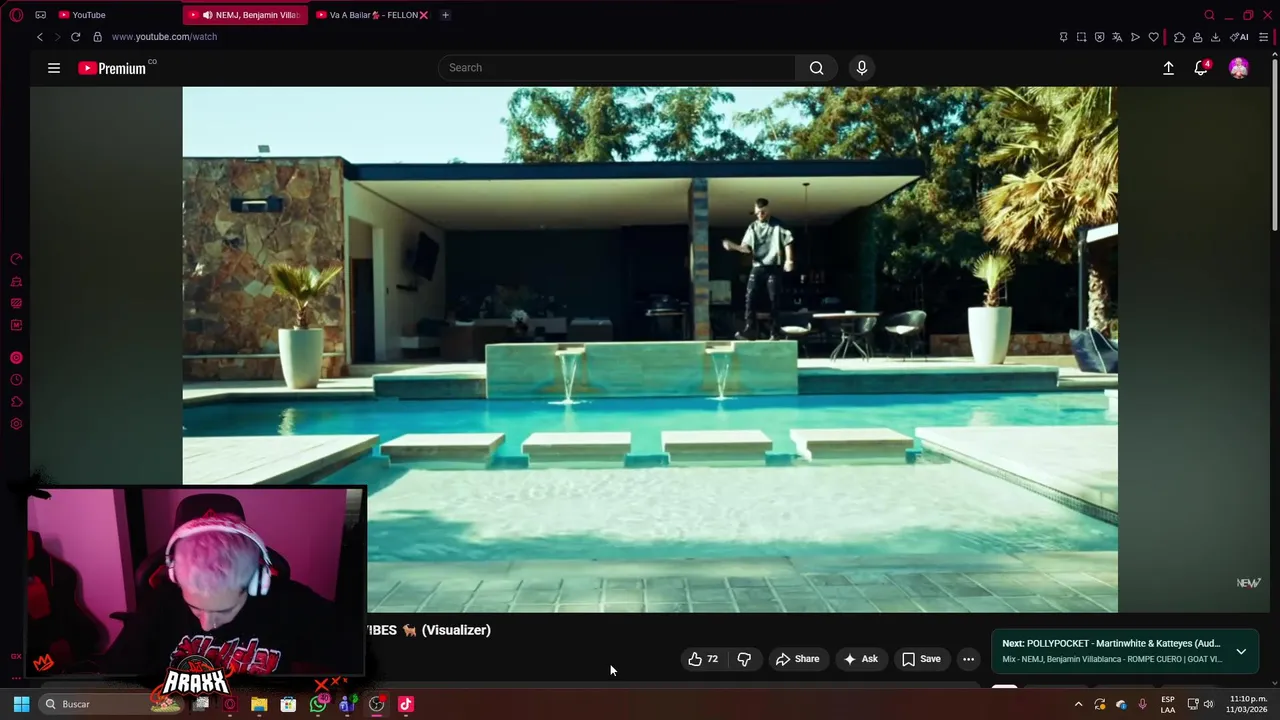
Task: Open GX Control speedometer in sidebar
Action: pyautogui.click(x=16, y=259)
